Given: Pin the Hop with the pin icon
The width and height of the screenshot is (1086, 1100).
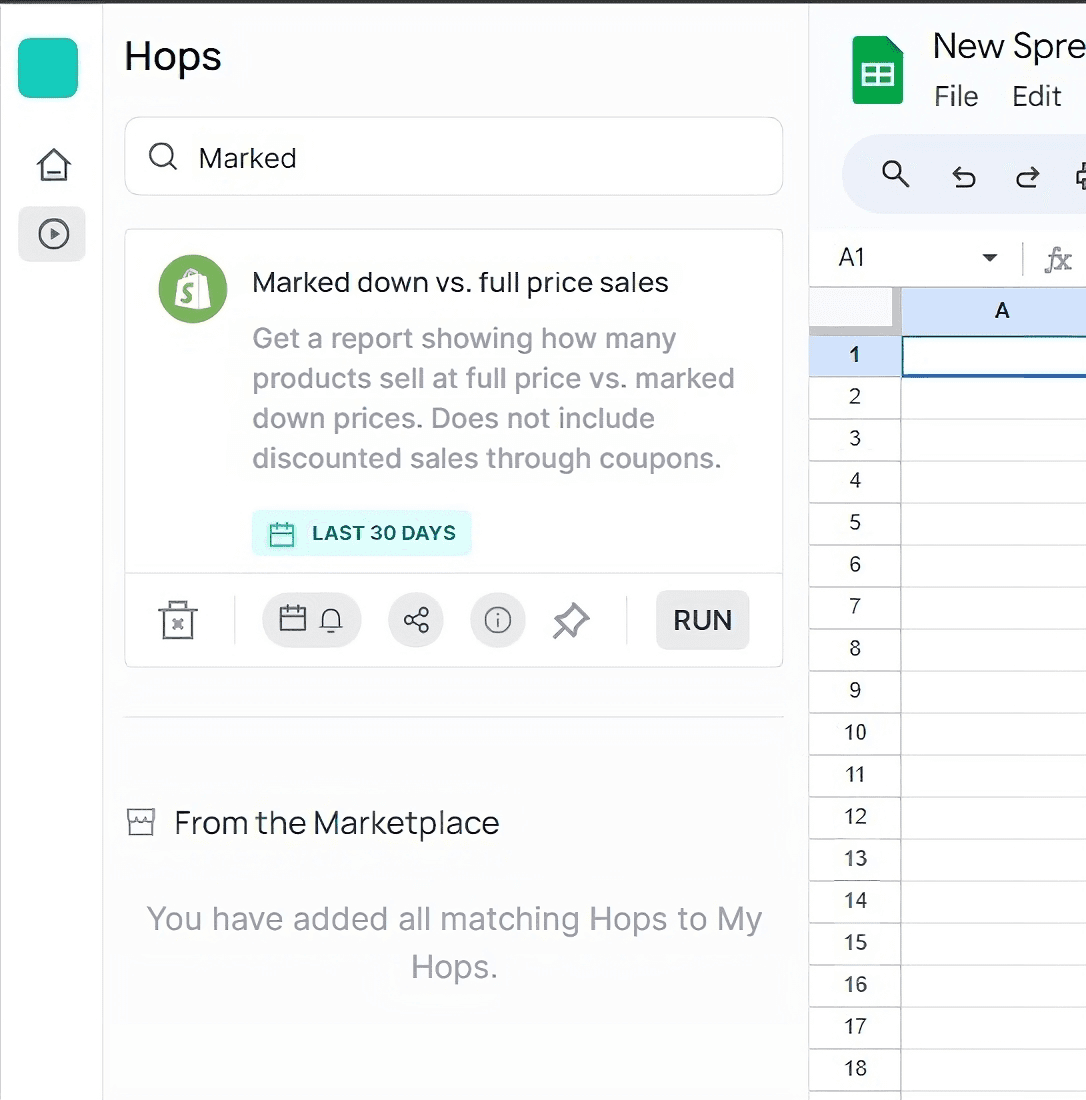Looking at the screenshot, I should click(x=570, y=620).
